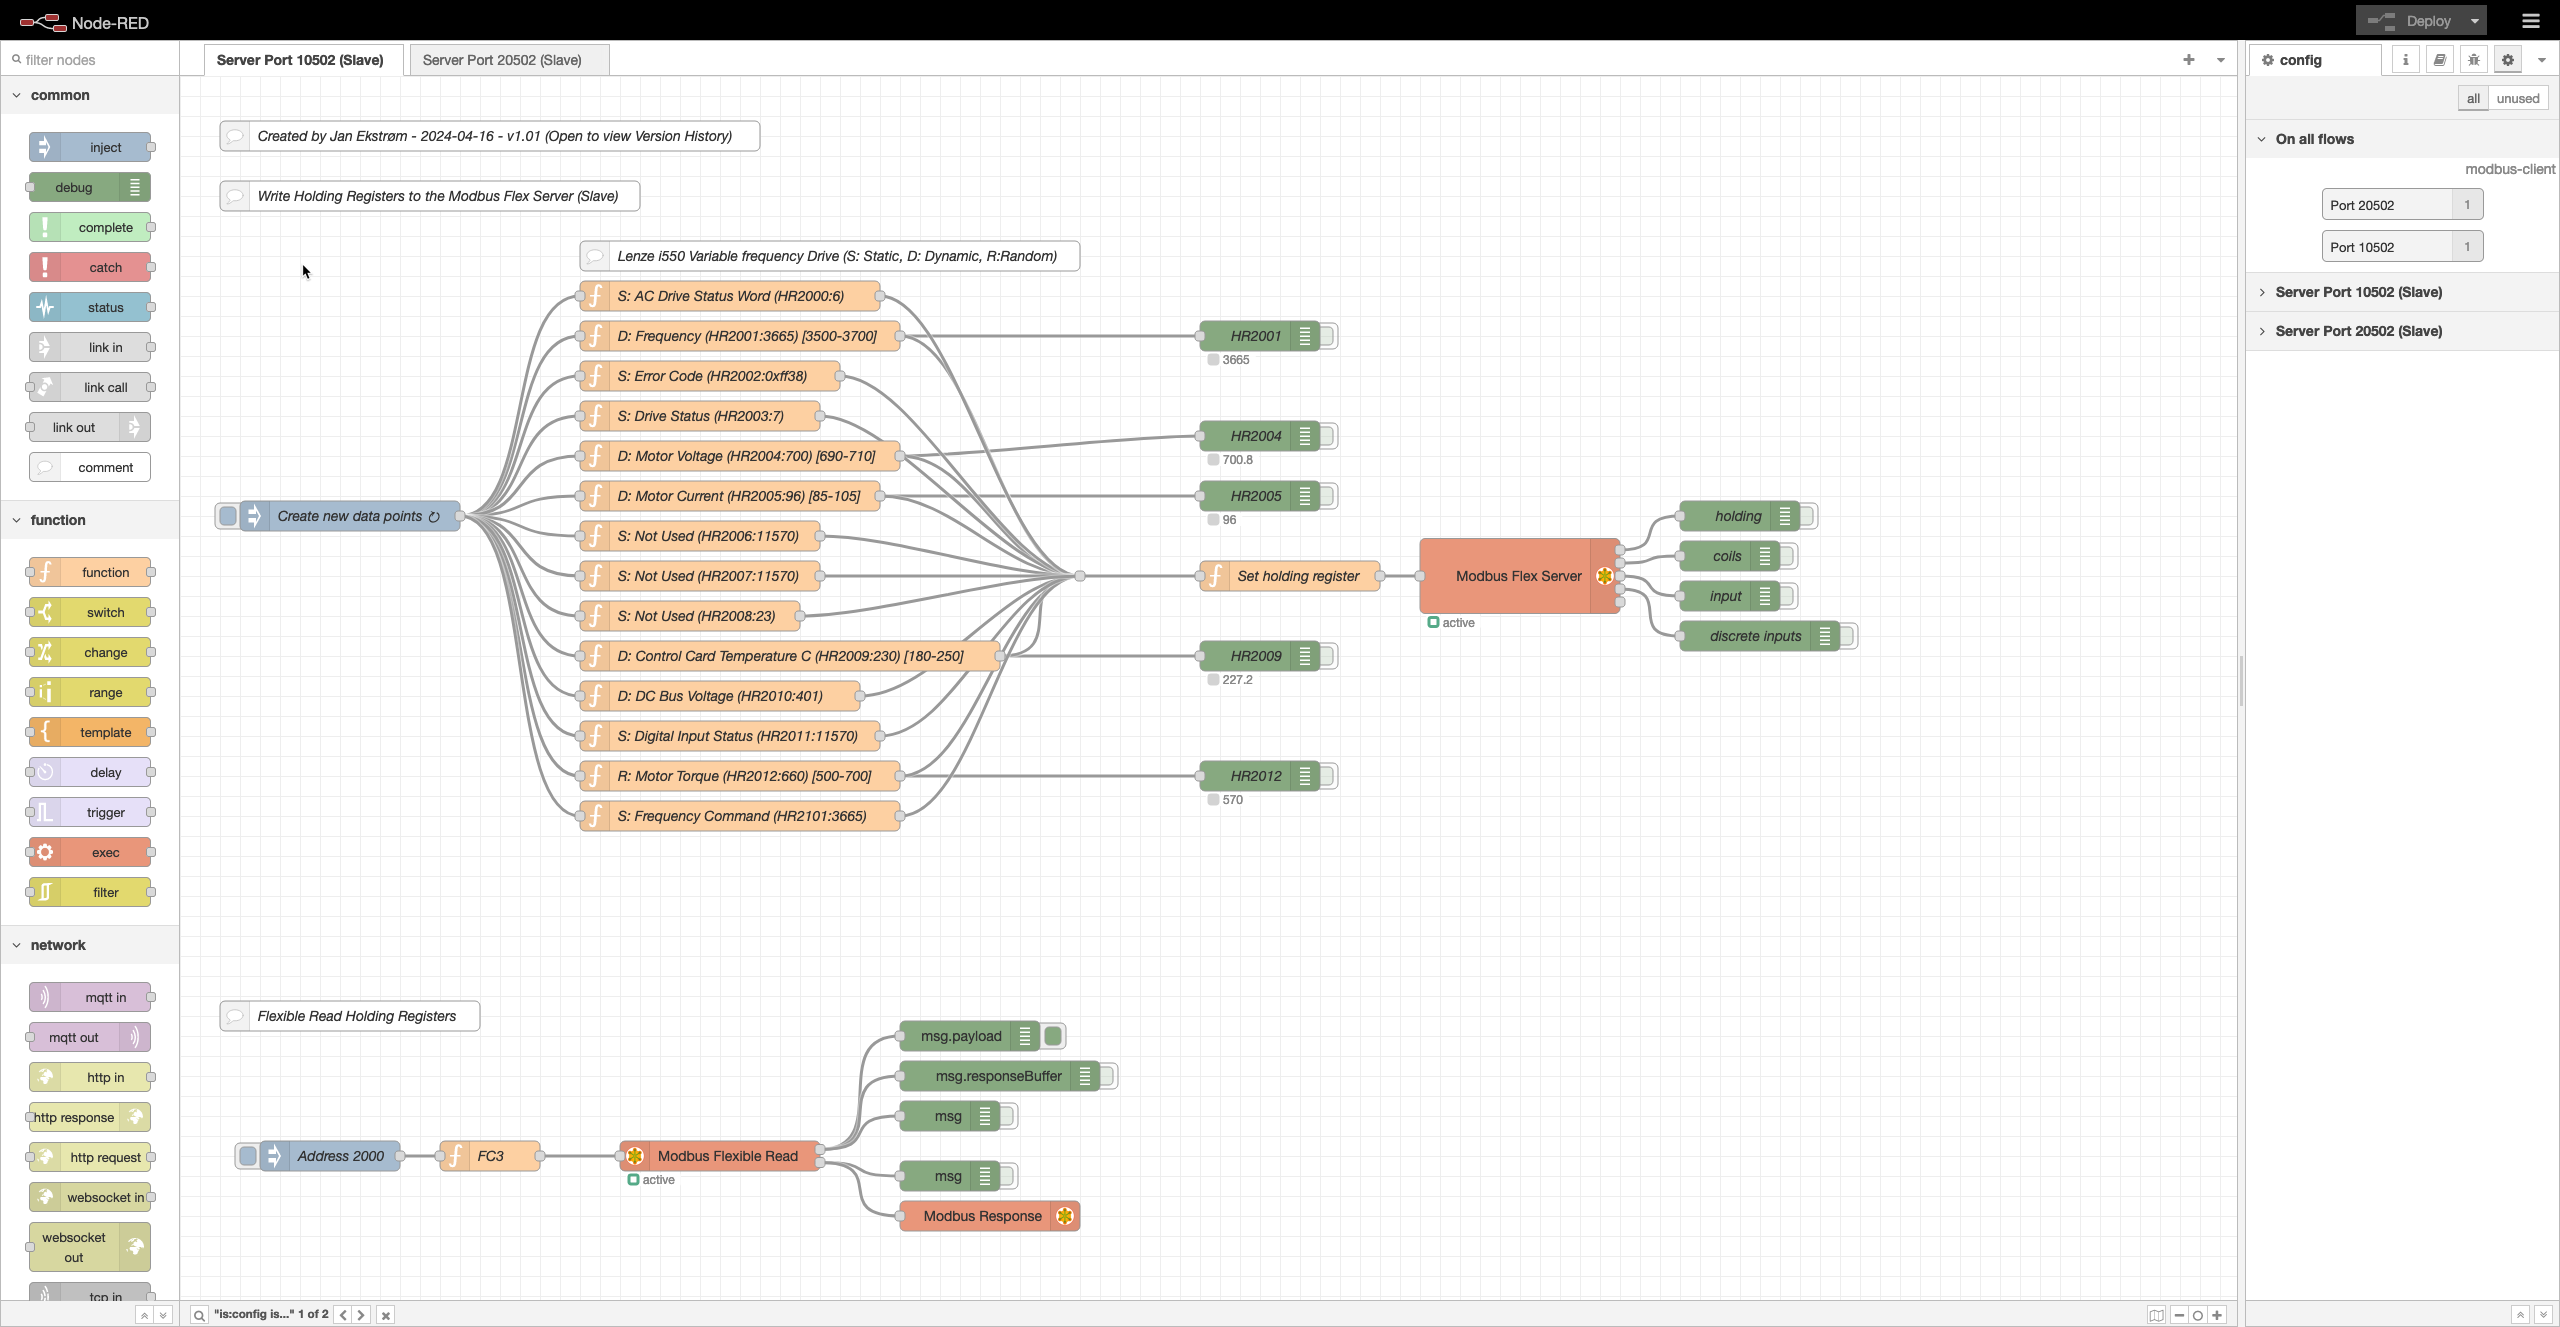Open the flow list dropdown arrow

[2221, 60]
